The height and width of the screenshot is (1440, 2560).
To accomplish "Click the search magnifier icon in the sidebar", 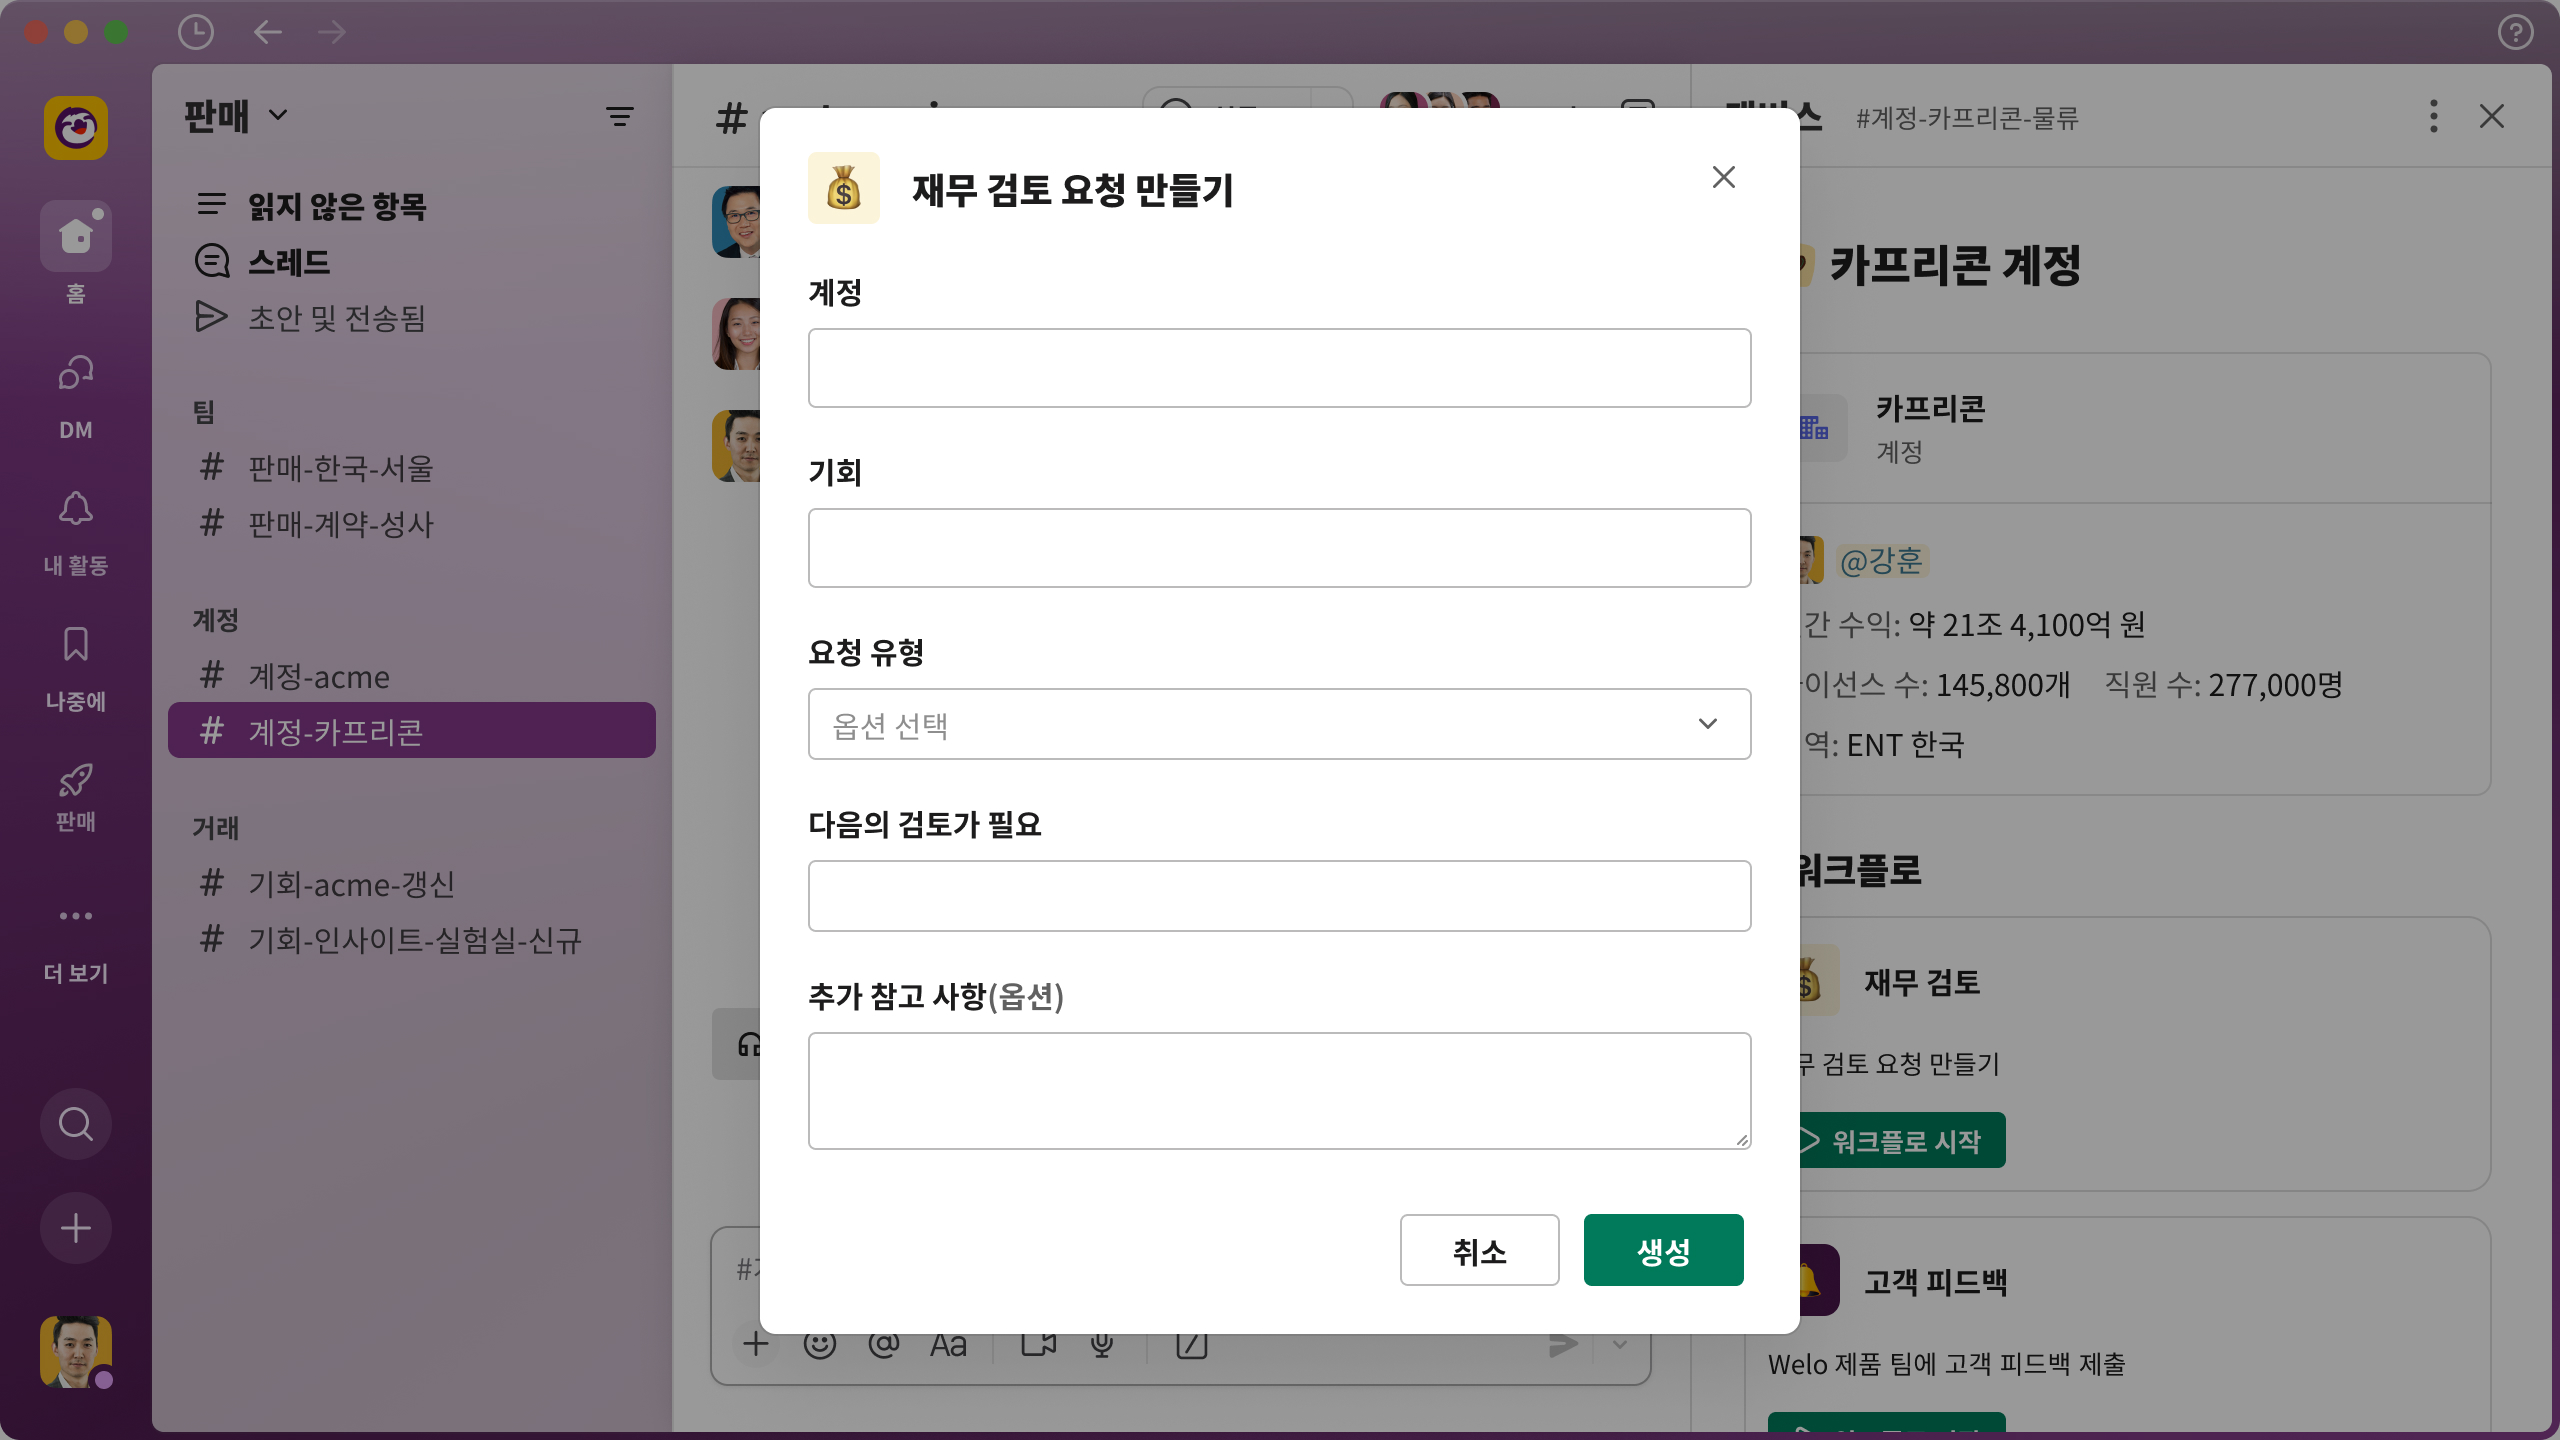I will click(75, 1124).
